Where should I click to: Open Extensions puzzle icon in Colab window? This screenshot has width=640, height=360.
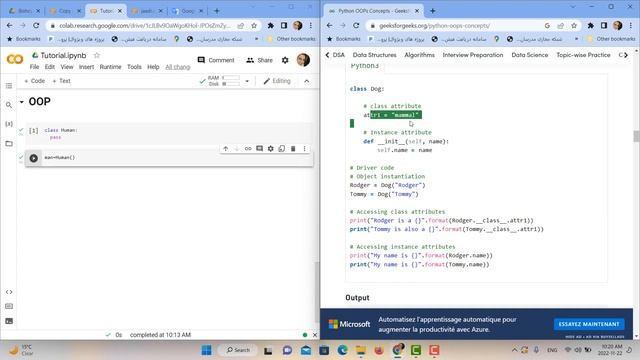270,25
